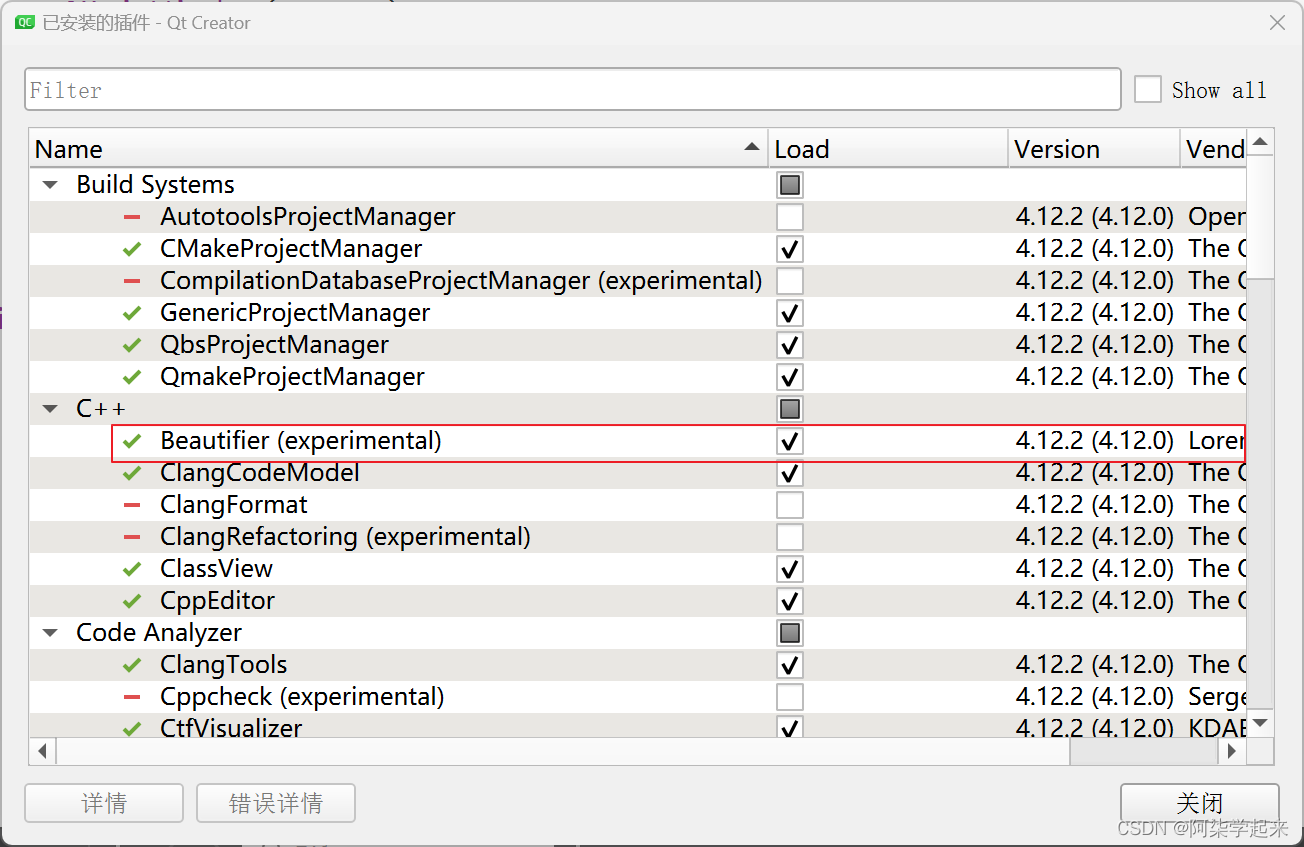Click the green check icon beside ClassView
1304x847 pixels.
(132, 569)
